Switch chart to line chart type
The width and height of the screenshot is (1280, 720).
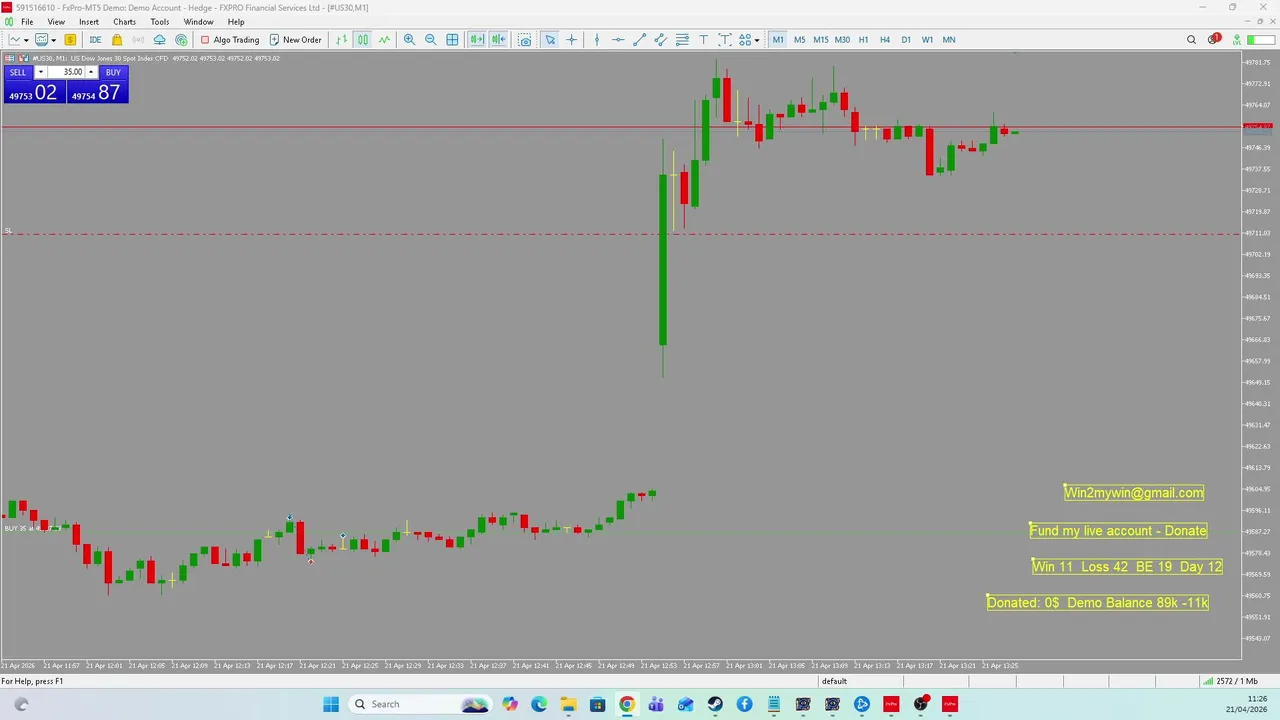tap(384, 40)
